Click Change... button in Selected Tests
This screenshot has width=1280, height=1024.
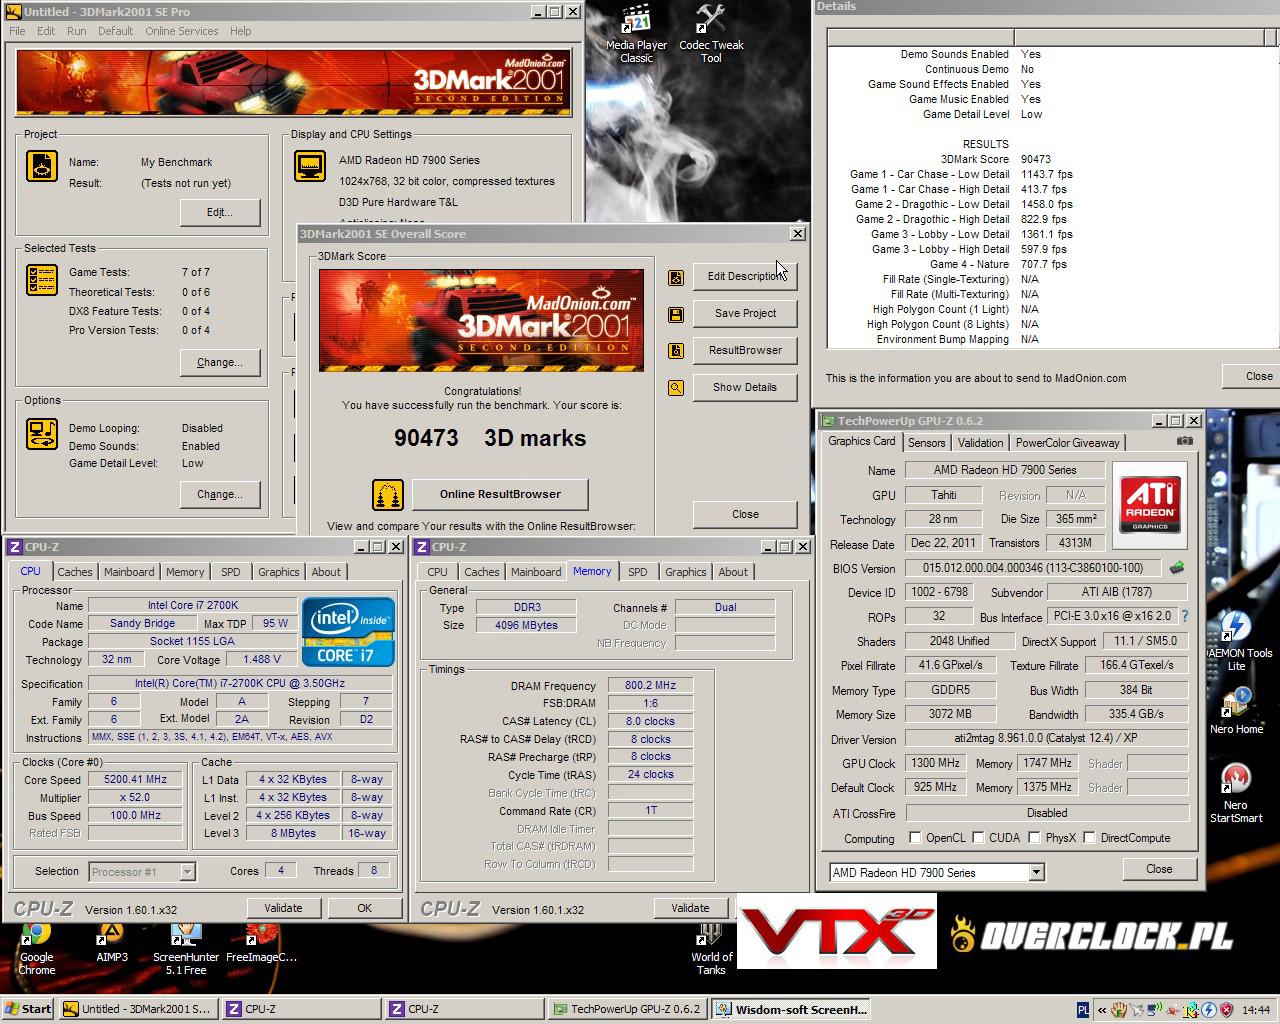coord(220,362)
